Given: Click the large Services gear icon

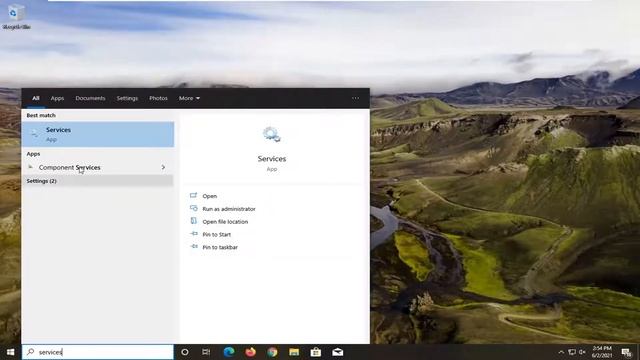Looking at the screenshot, I should tap(272, 134).
